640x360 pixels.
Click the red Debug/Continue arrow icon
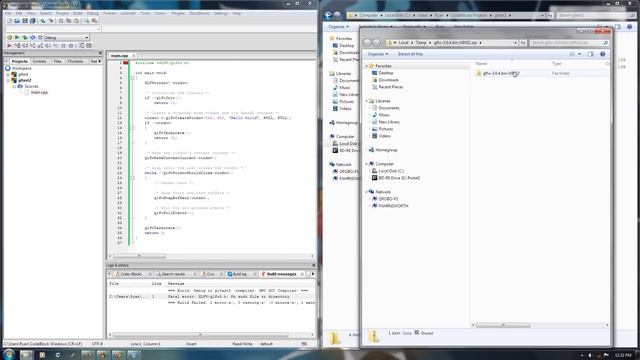coord(9,46)
